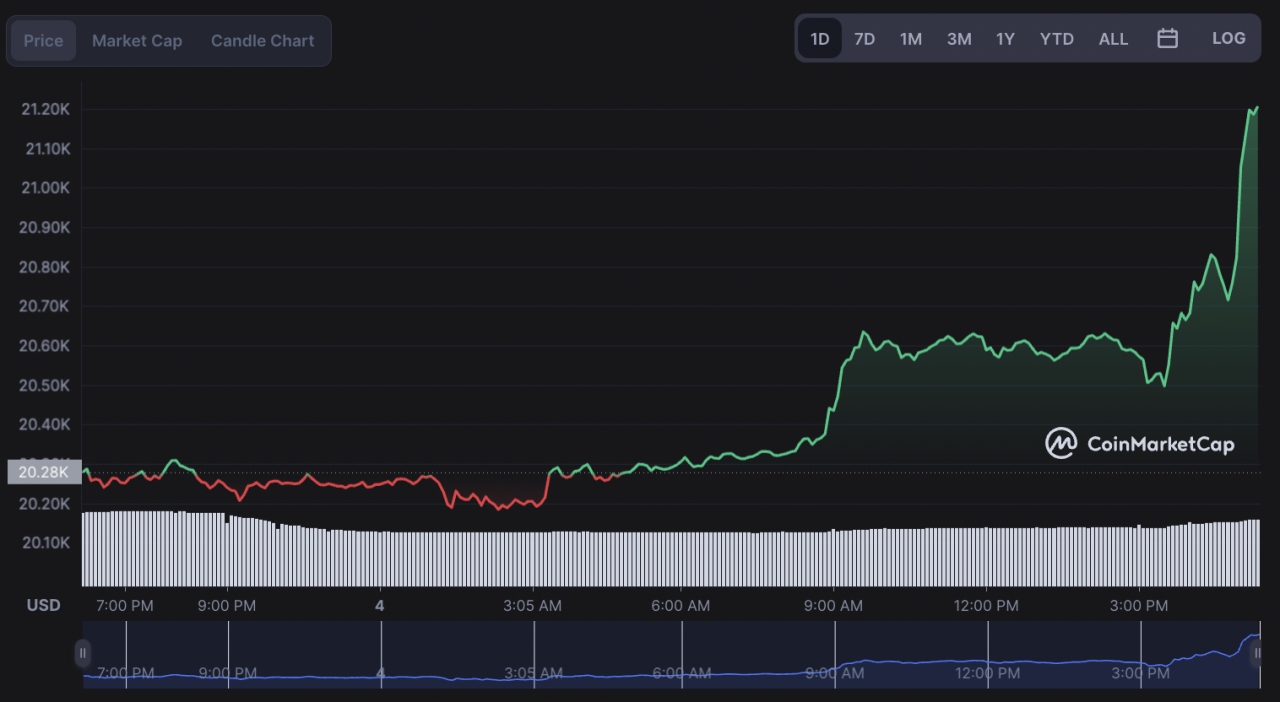
Task: Switch to the Candle Chart tab
Action: 262,40
